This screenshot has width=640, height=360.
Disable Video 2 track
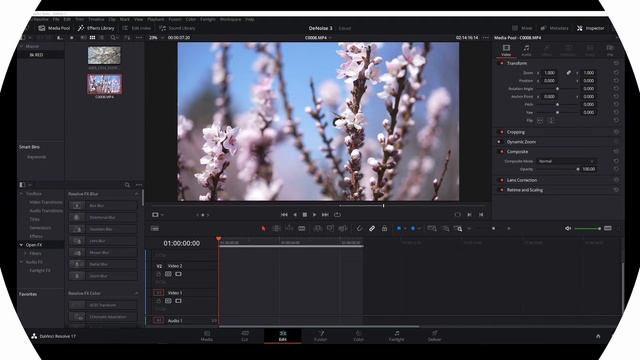(x=178, y=274)
